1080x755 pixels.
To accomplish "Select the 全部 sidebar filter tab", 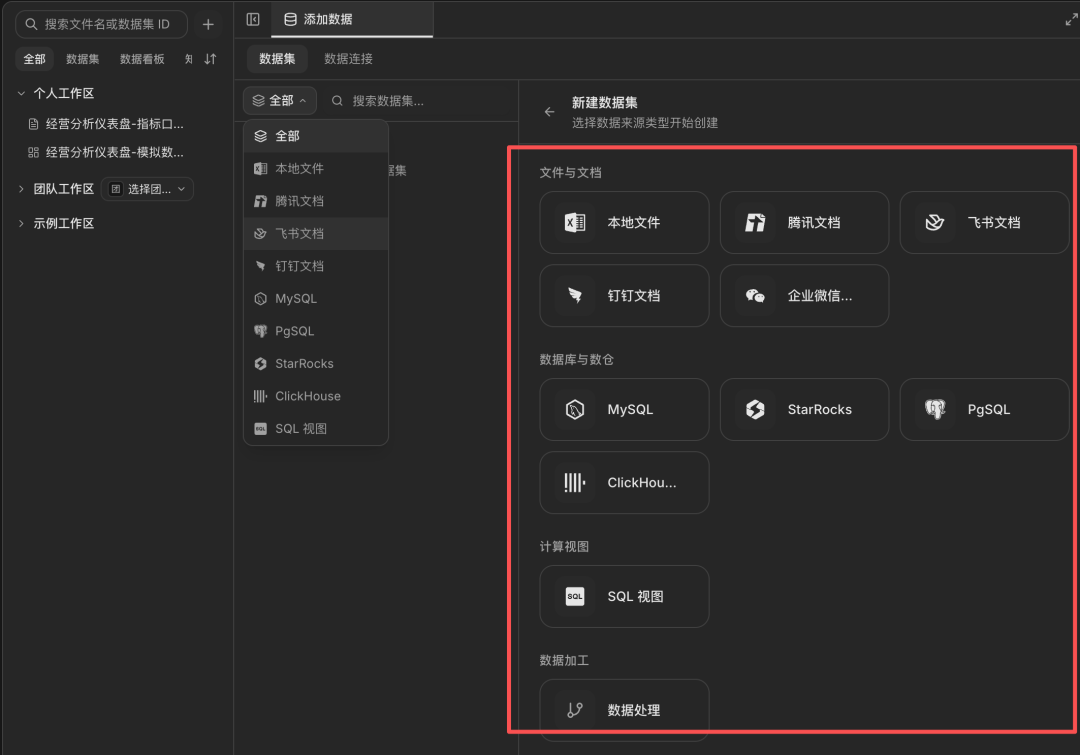I will point(34,59).
